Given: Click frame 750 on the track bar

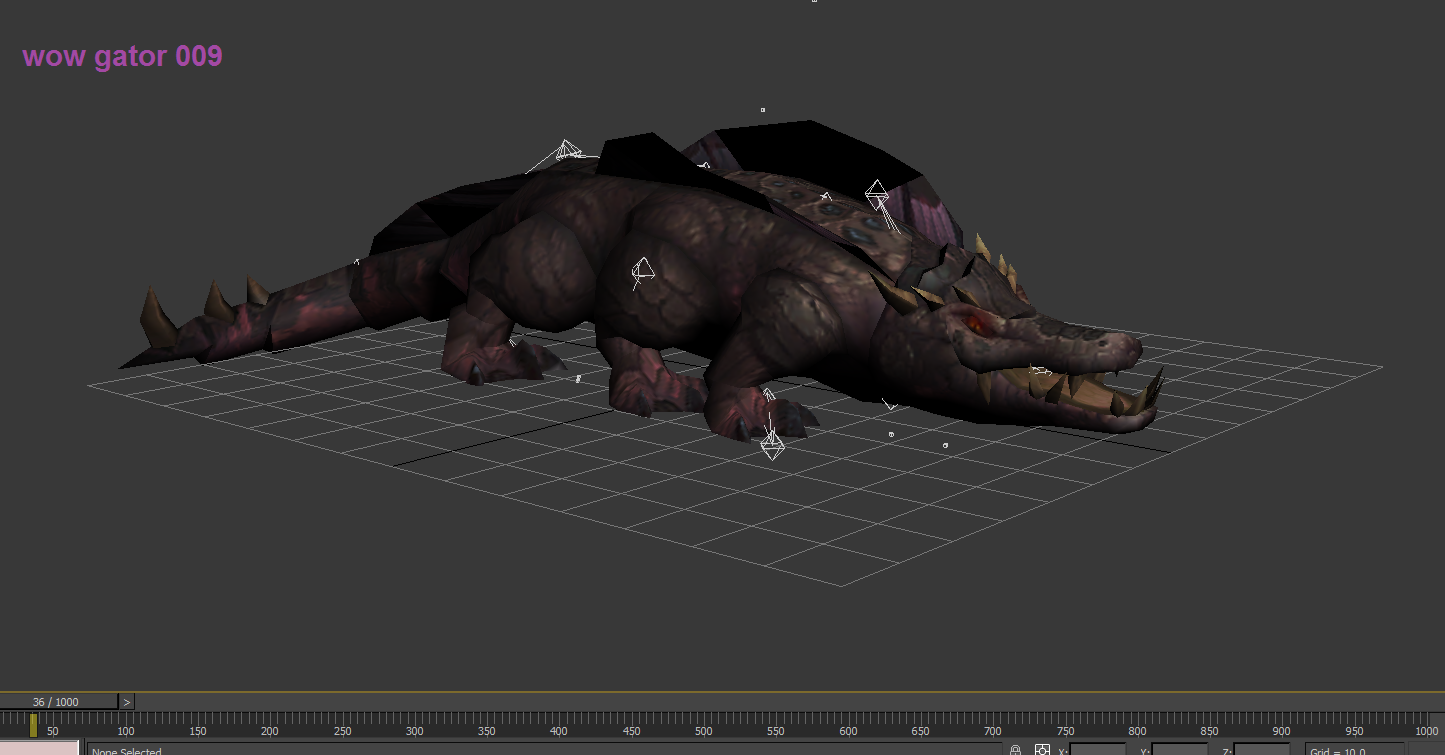Looking at the screenshot, I should pos(1065,731).
